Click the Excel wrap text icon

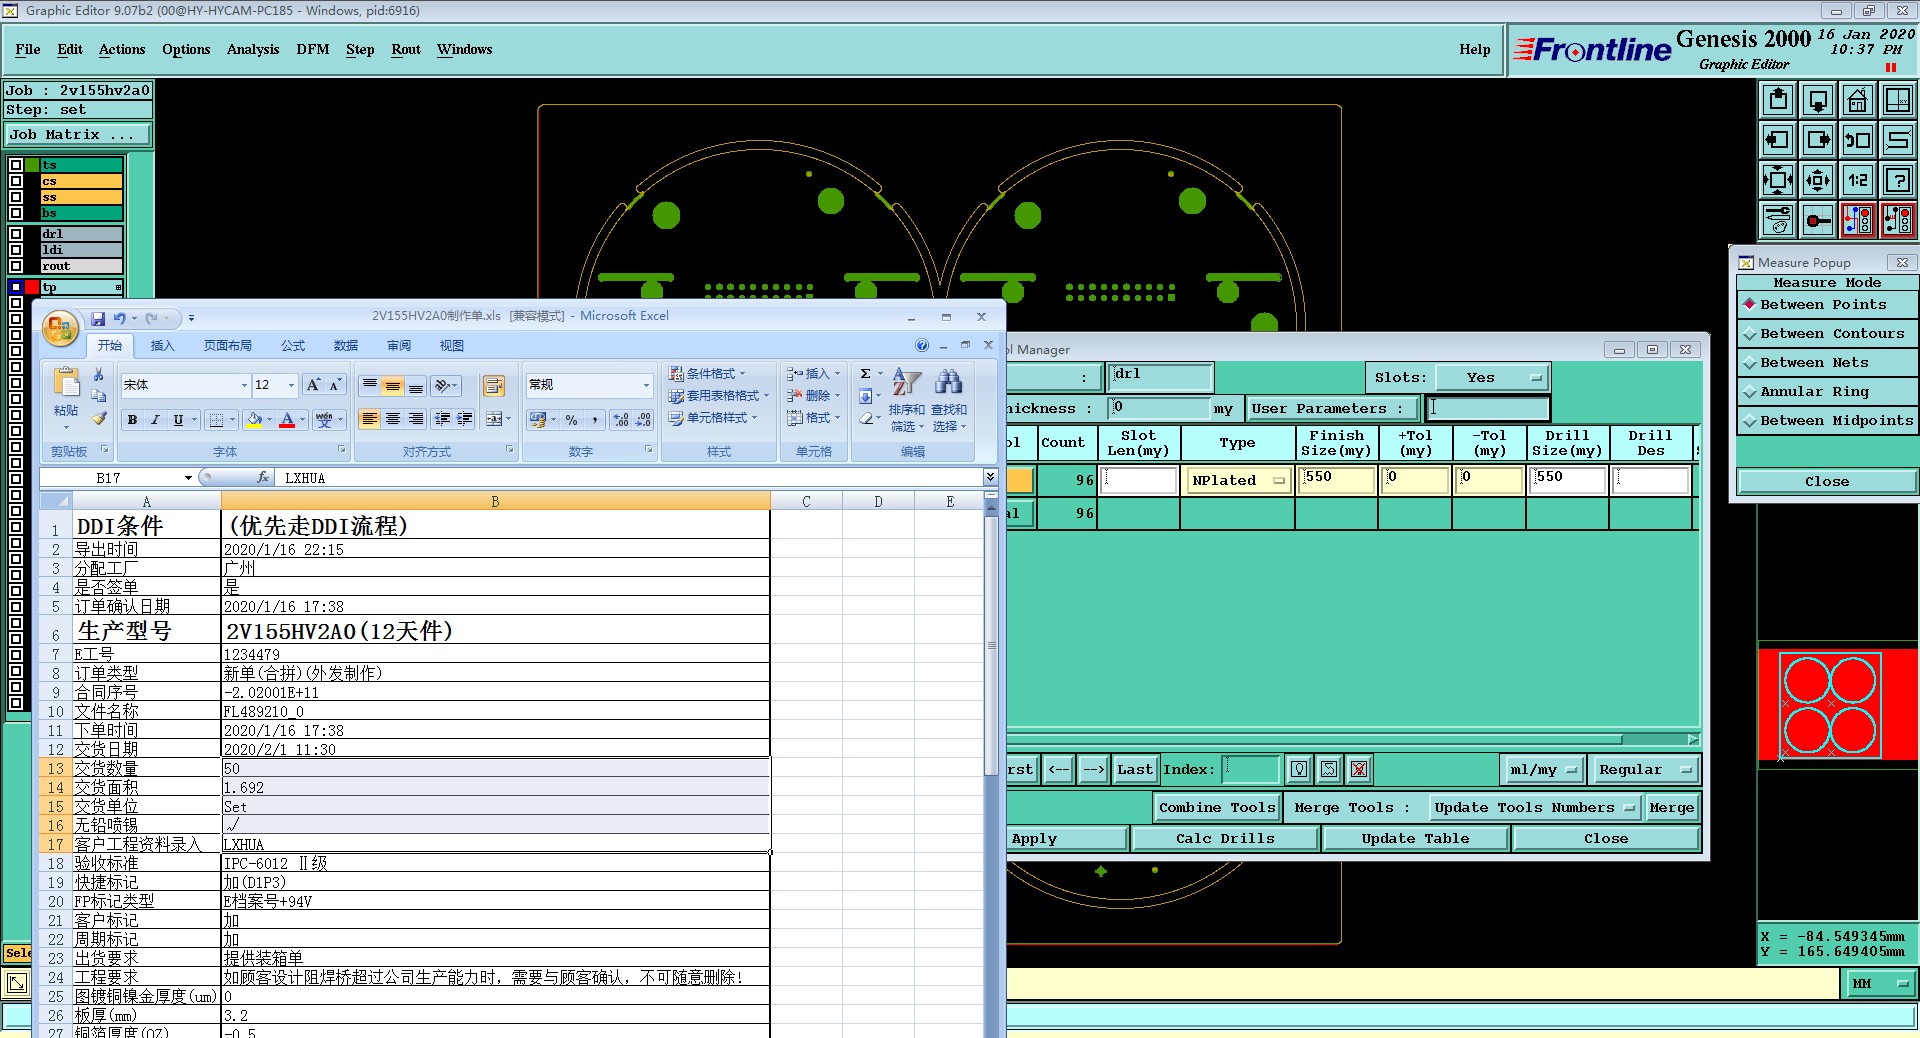493,385
